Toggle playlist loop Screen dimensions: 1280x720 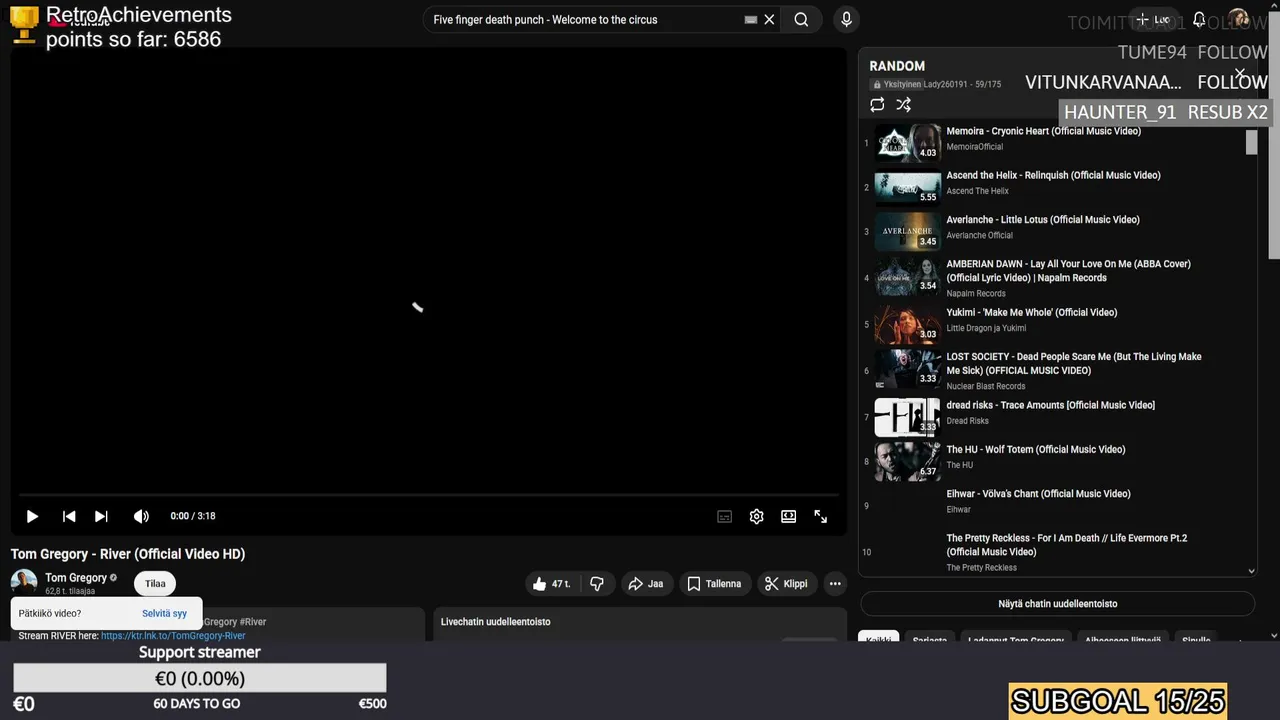coord(877,104)
